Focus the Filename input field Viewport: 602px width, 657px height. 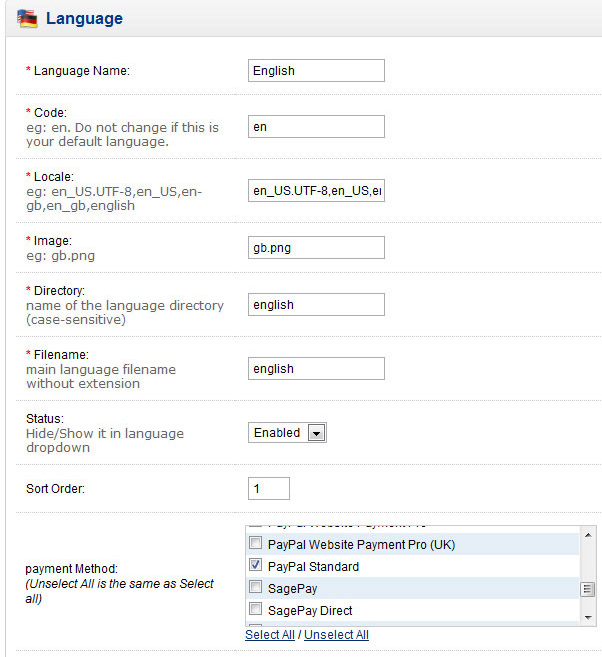click(x=316, y=369)
